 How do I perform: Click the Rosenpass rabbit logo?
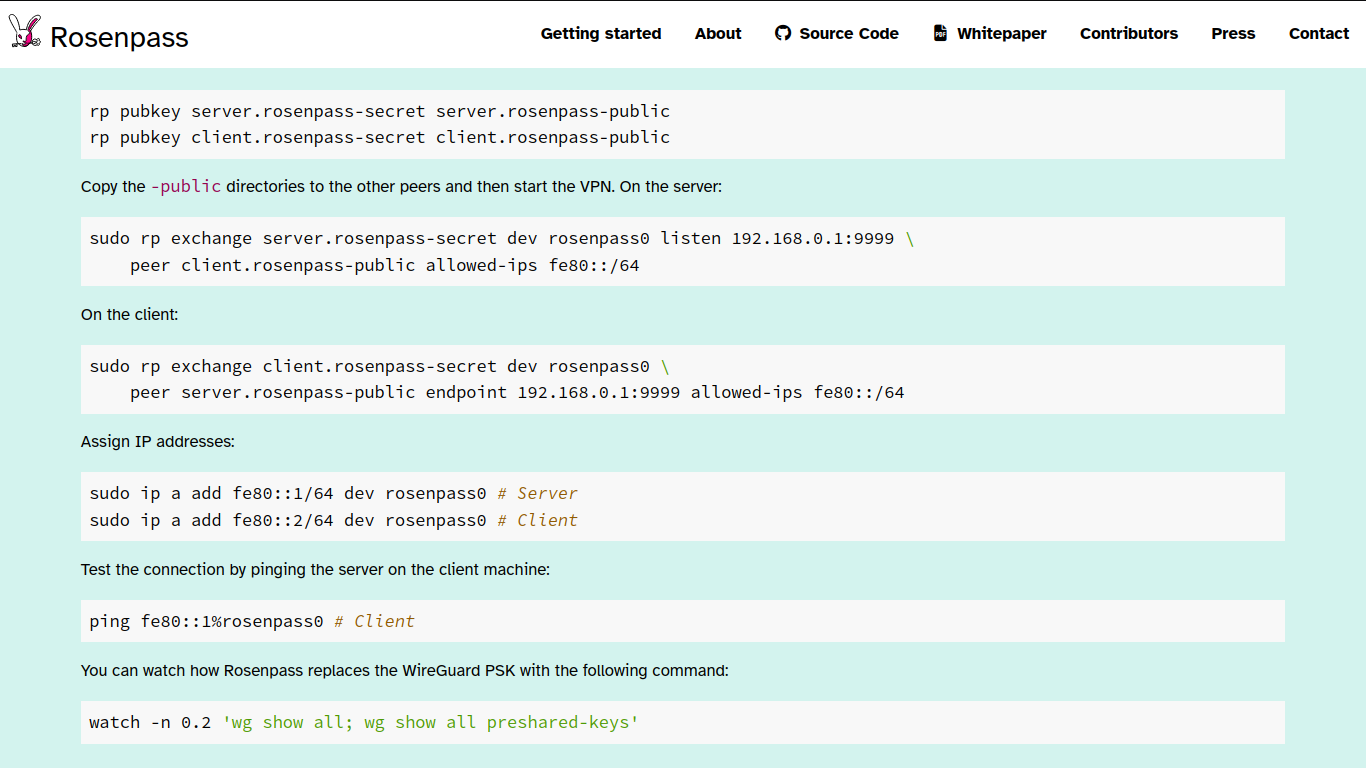click(x=25, y=33)
